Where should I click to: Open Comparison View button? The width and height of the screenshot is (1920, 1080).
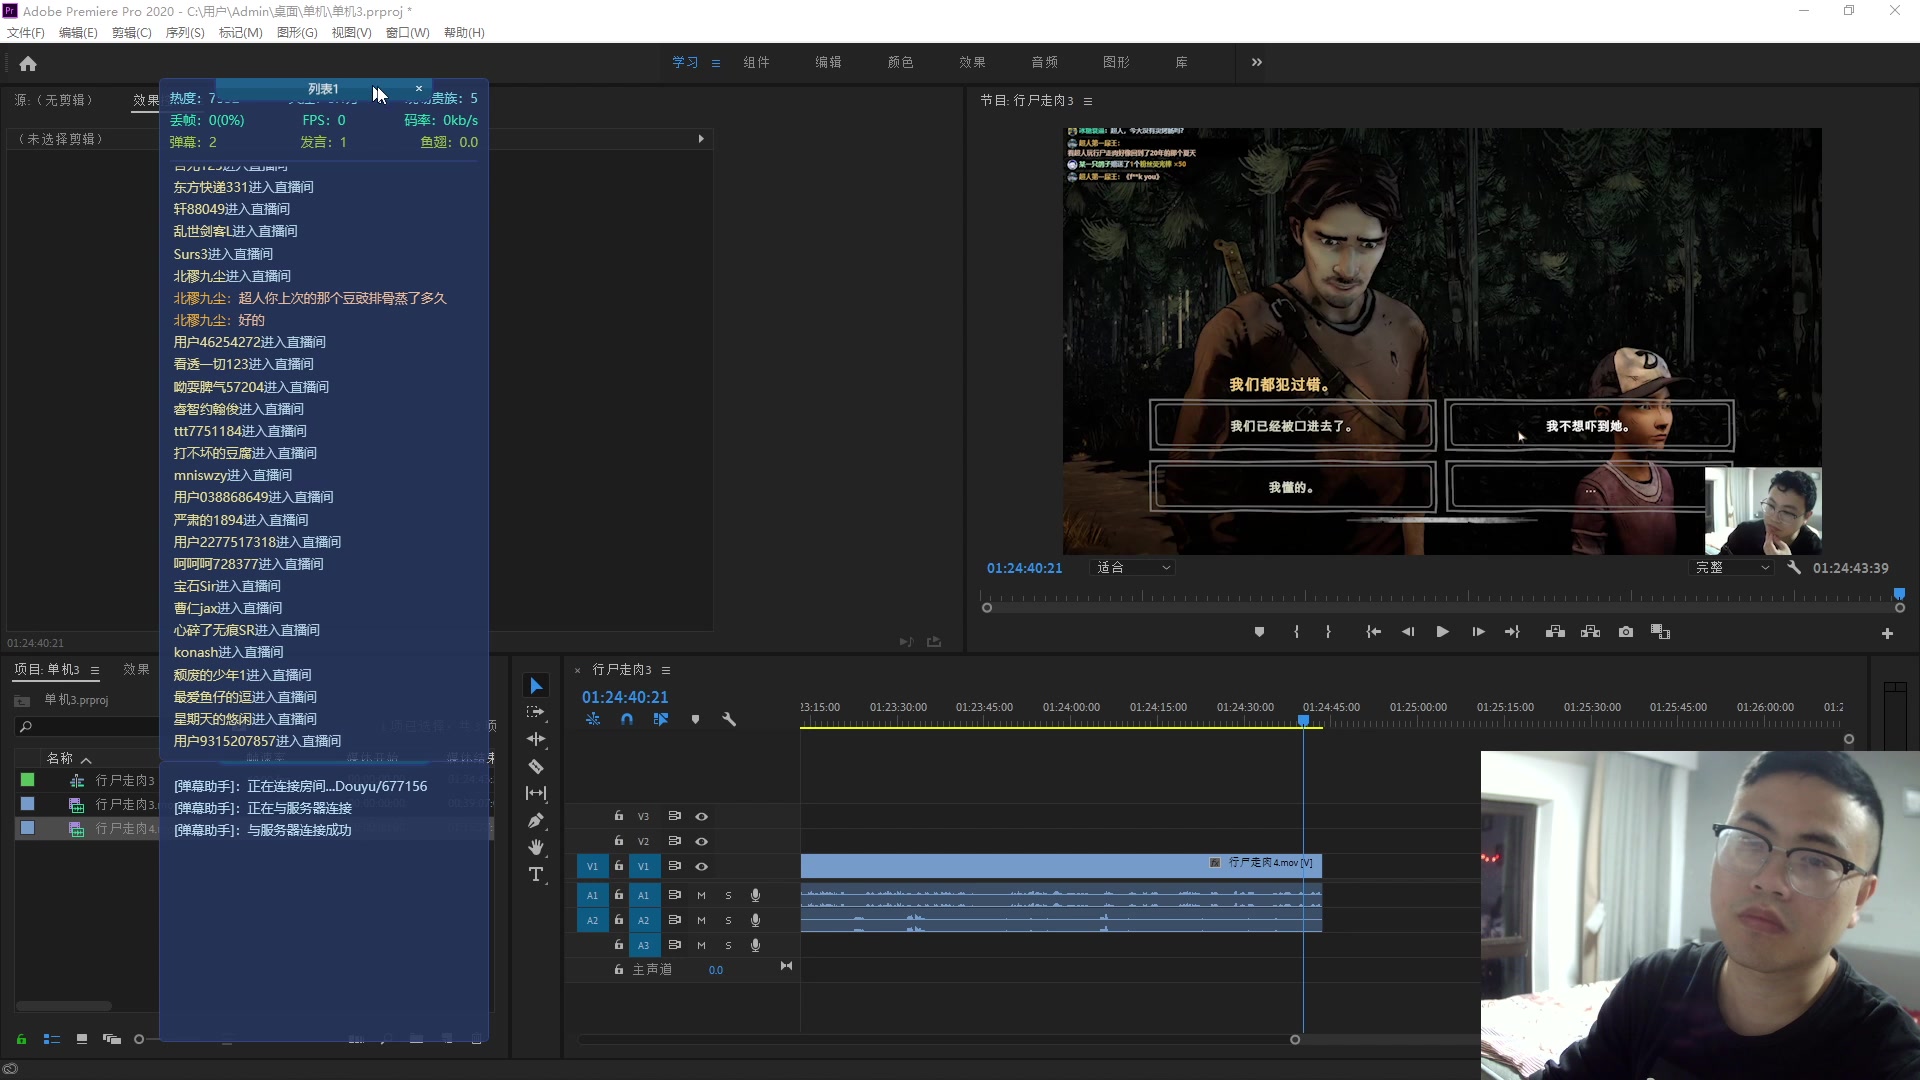[1661, 632]
